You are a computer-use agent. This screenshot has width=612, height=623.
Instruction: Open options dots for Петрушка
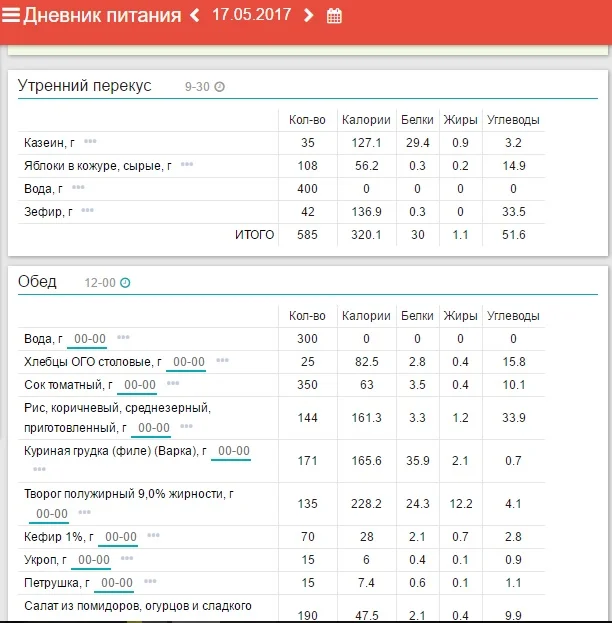pyautogui.click(x=150, y=581)
